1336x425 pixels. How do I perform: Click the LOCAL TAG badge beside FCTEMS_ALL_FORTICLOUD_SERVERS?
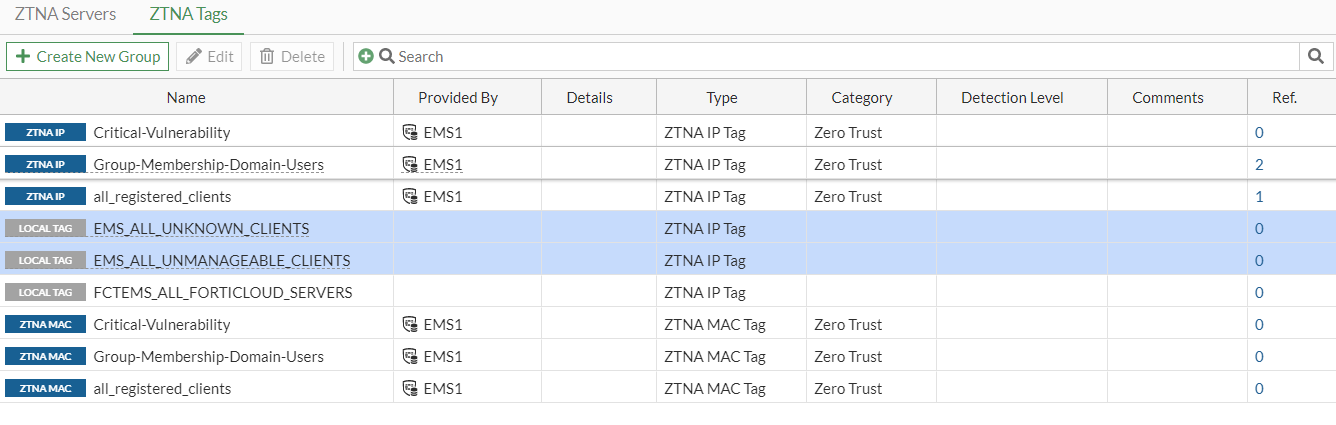click(45, 292)
